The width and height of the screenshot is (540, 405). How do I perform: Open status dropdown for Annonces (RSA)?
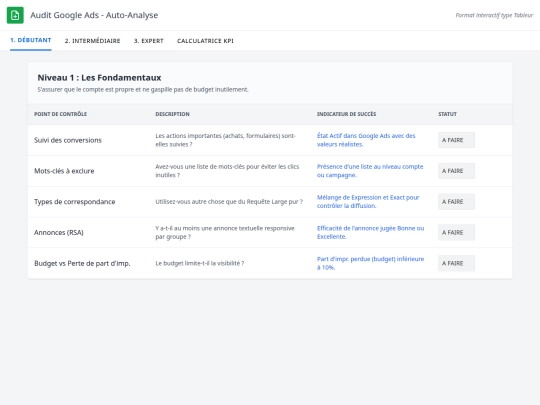click(456, 232)
